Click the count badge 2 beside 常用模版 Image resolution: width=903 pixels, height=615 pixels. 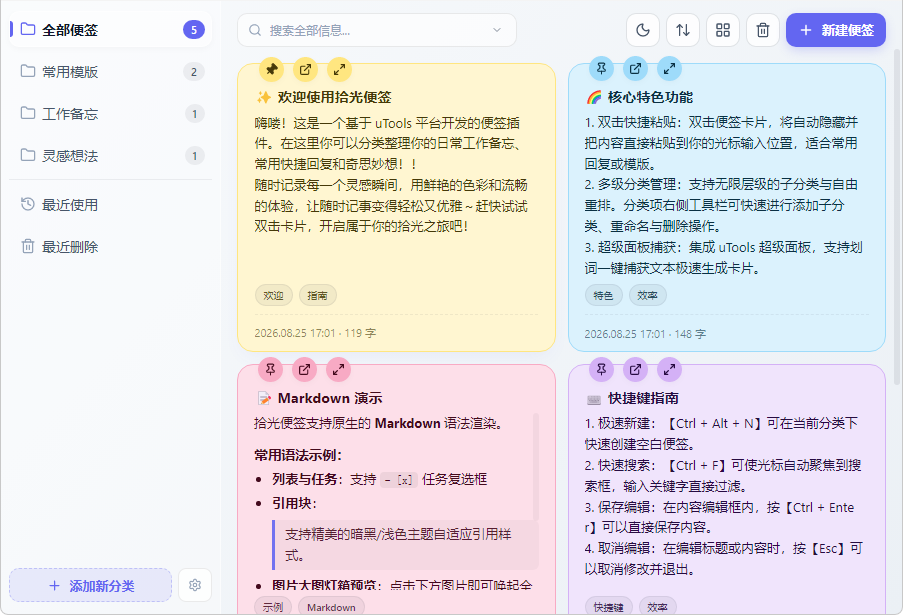[x=194, y=71]
